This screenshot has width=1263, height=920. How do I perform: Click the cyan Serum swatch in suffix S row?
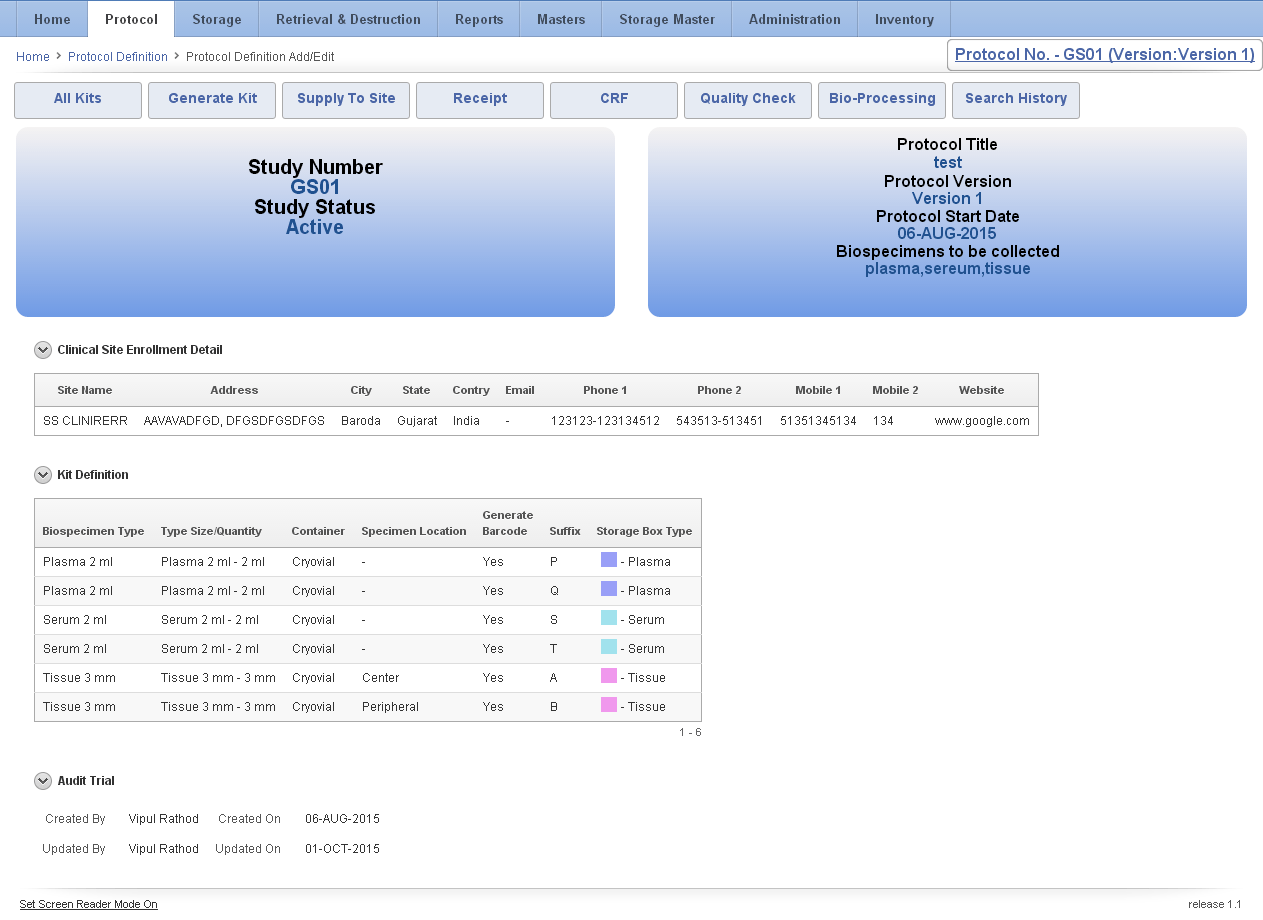[609, 619]
